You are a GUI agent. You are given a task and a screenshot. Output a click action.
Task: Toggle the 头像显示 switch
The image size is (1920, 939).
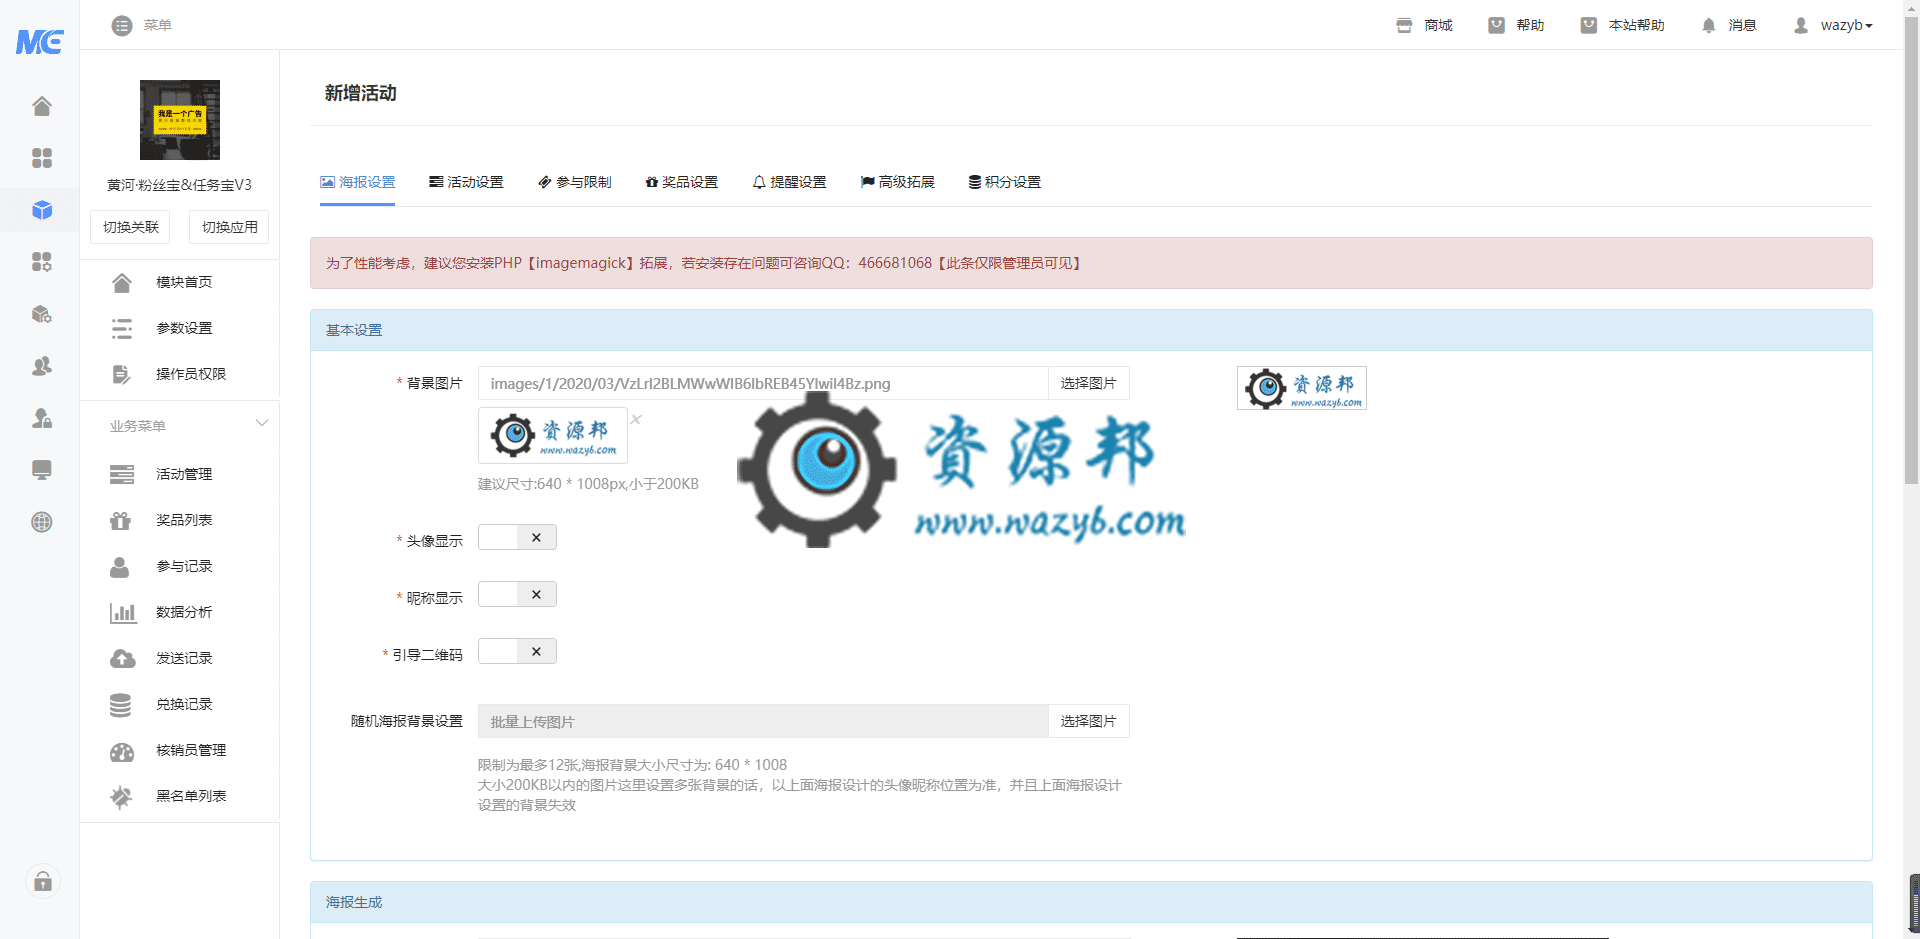(517, 538)
